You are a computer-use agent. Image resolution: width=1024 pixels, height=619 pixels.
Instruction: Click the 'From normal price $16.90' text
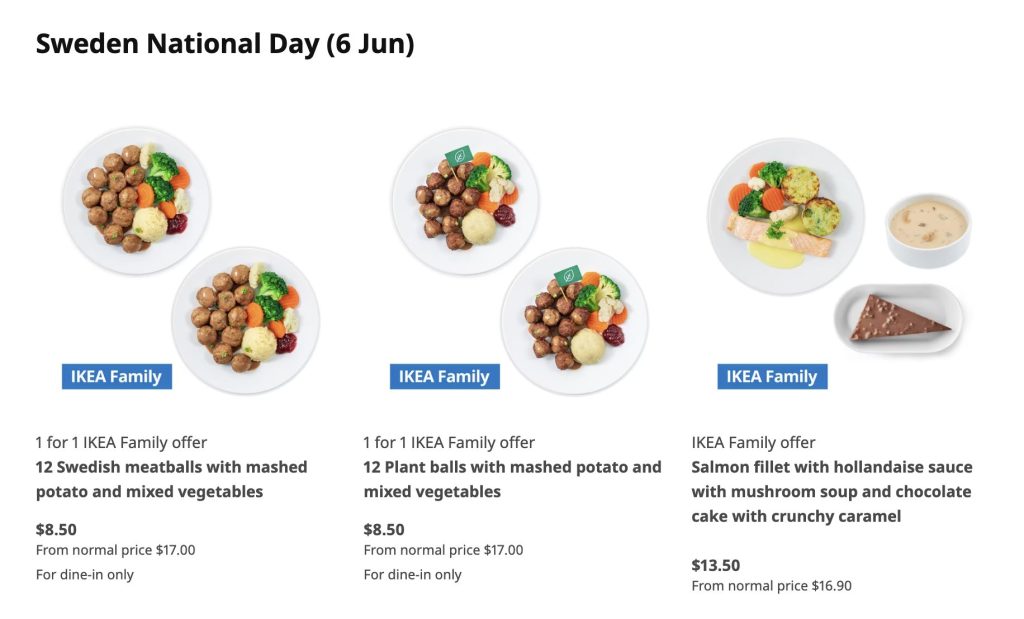771,586
